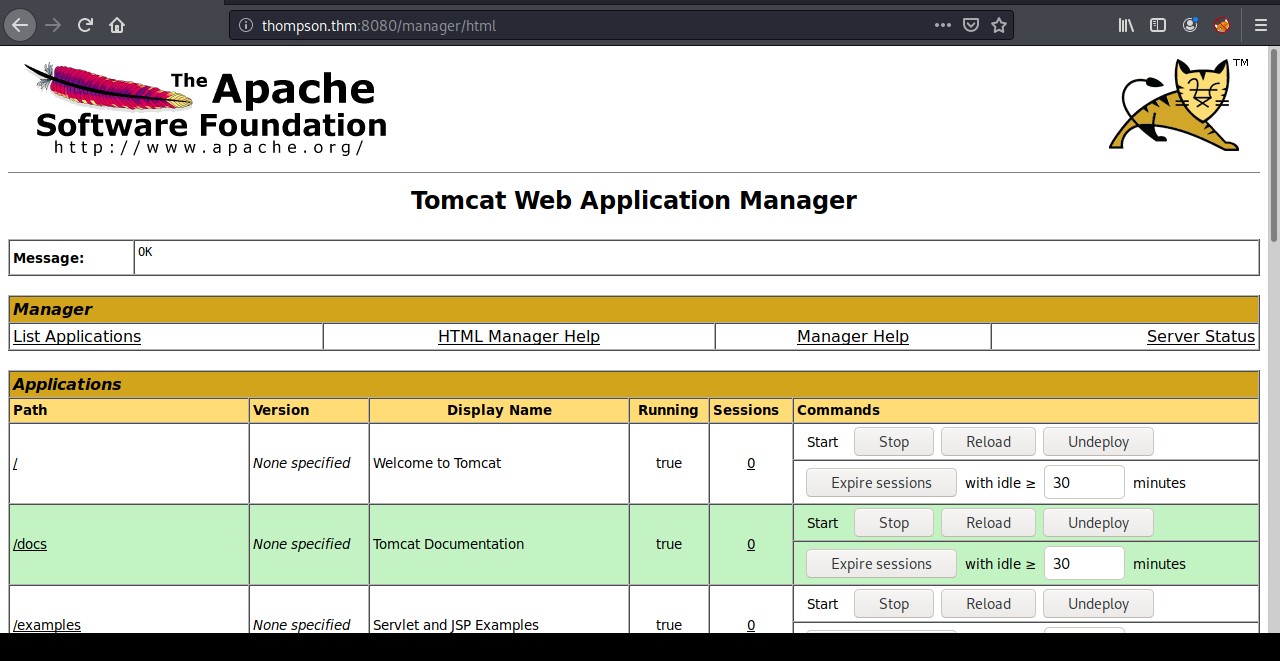Undeploy the /examples application
This screenshot has height=661, width=1280.
[x=1098, y=604]
